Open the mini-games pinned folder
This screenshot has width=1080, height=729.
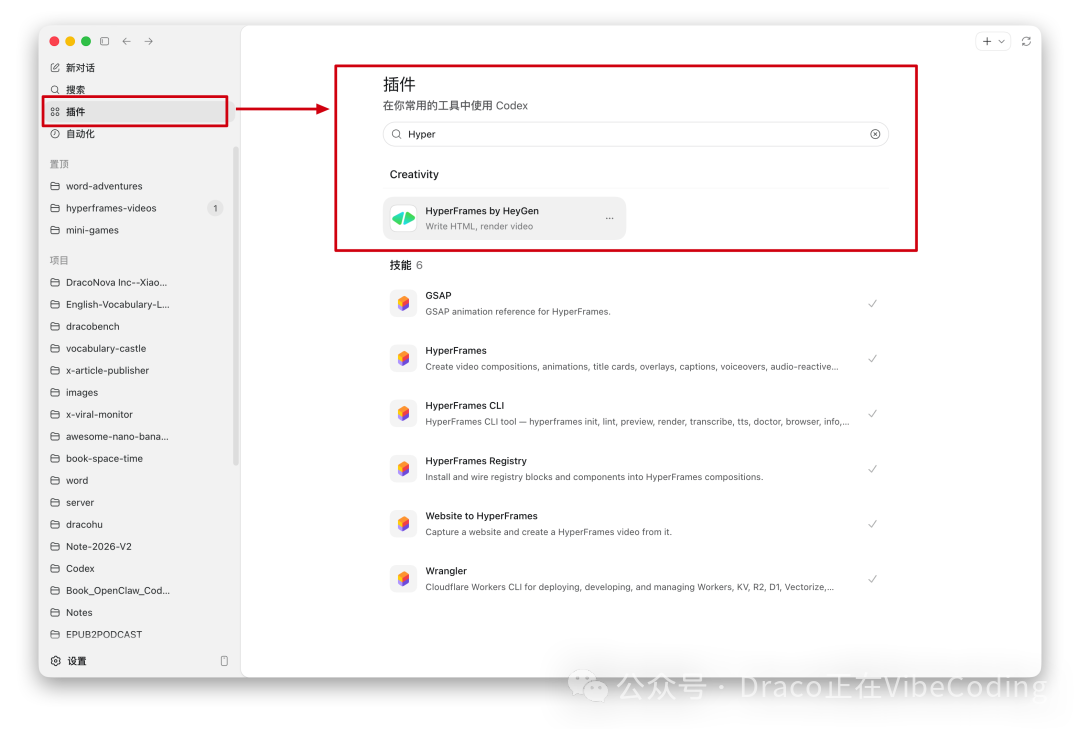pyautogui.click(x=137, y=230)
